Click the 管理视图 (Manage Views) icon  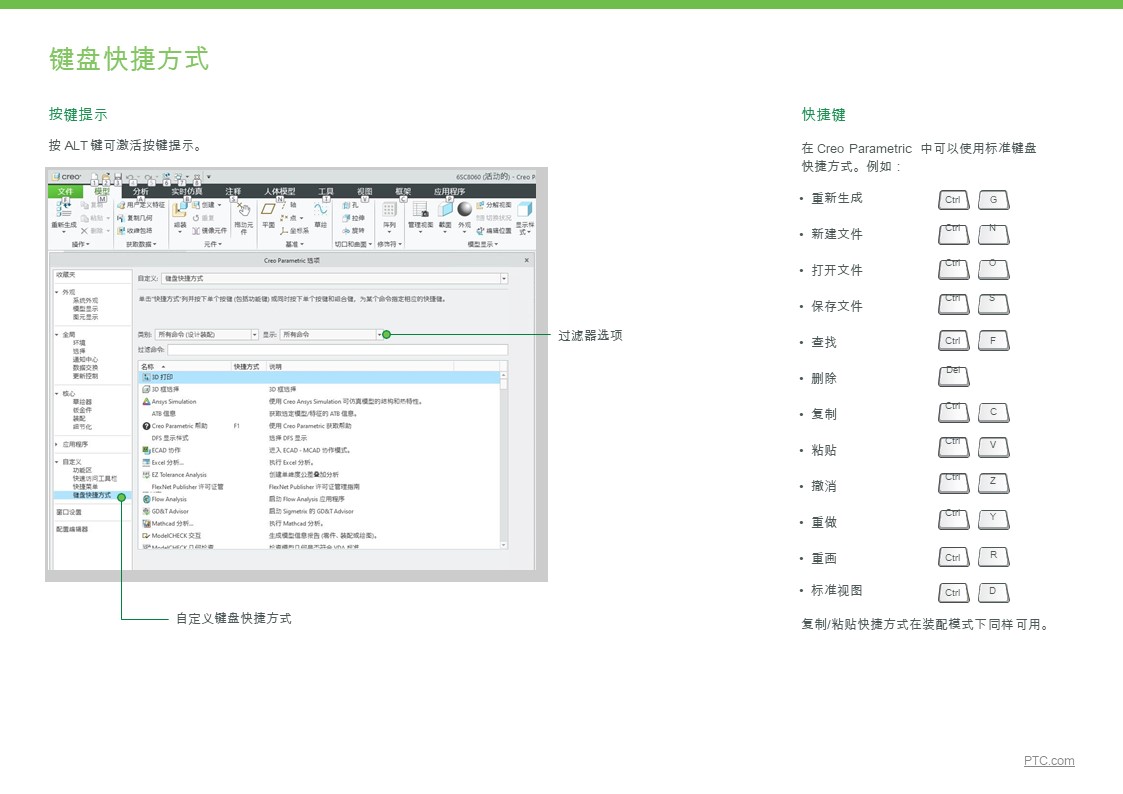point(420,210)
